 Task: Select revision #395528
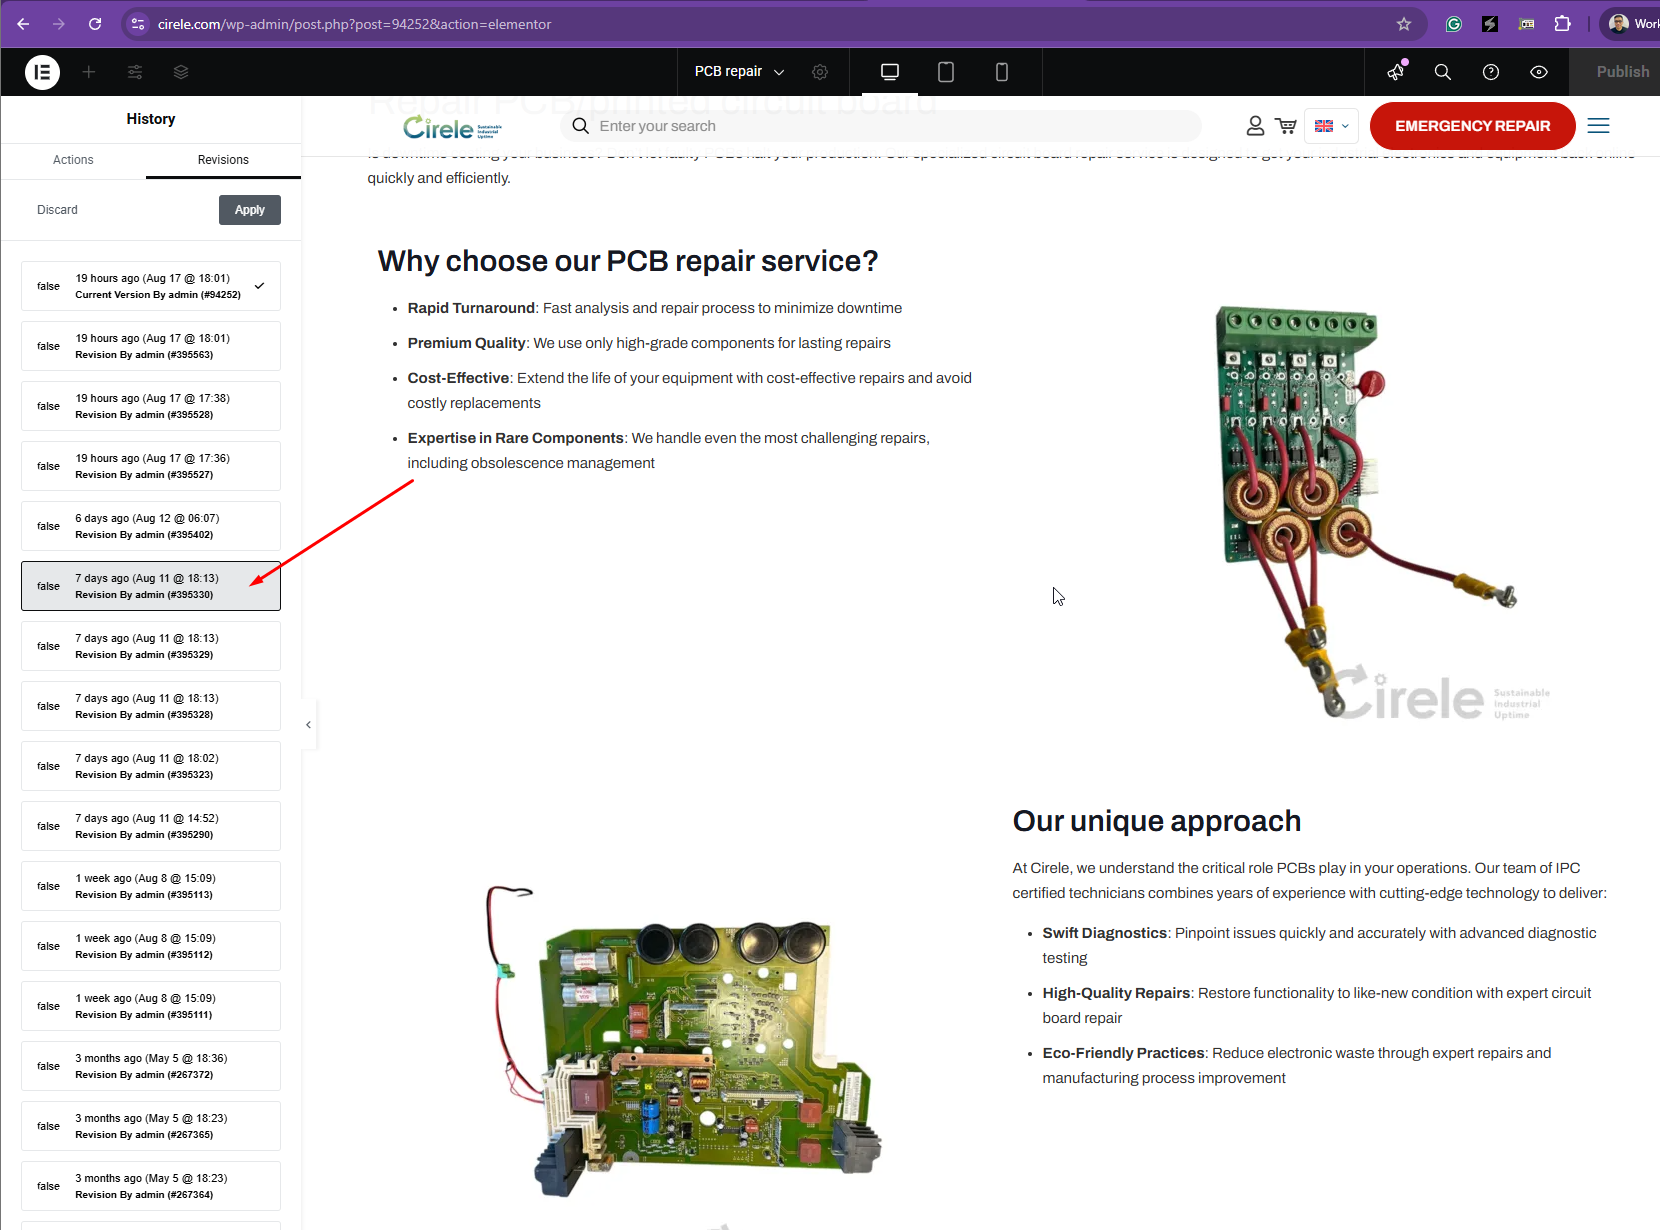point(151,406)
